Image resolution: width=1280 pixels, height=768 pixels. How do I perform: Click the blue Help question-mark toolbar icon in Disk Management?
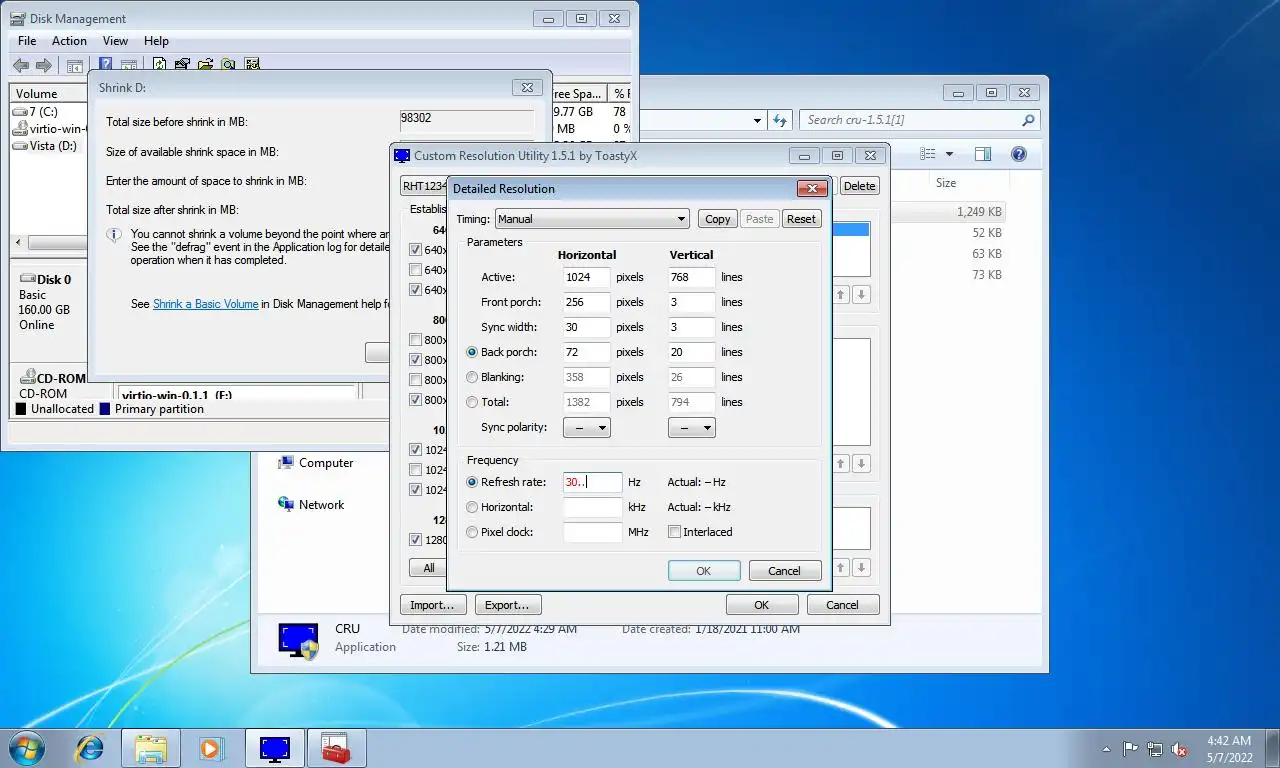105,65
